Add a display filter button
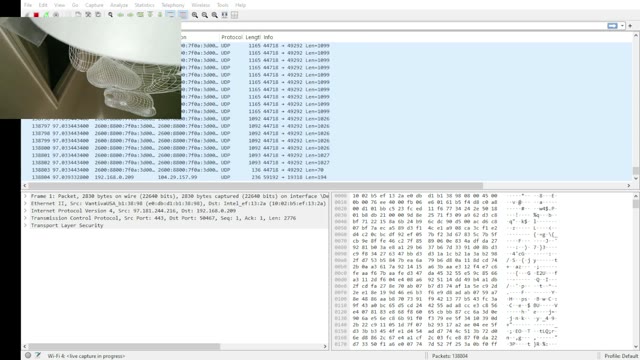The image size is (640, 360). 630,26
